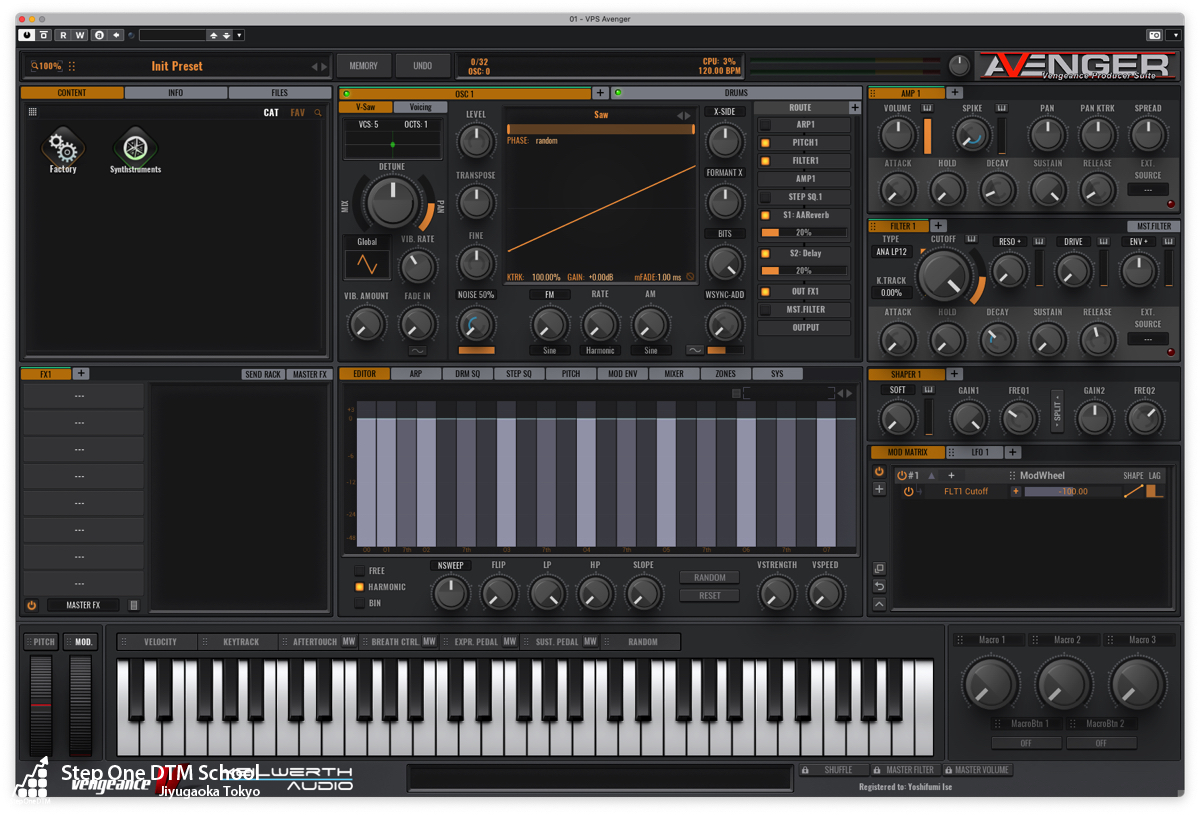This screenshot has width=1200, height=815.
Task: Toggle OSC 1 green power LED
Action: click(347, 93)
